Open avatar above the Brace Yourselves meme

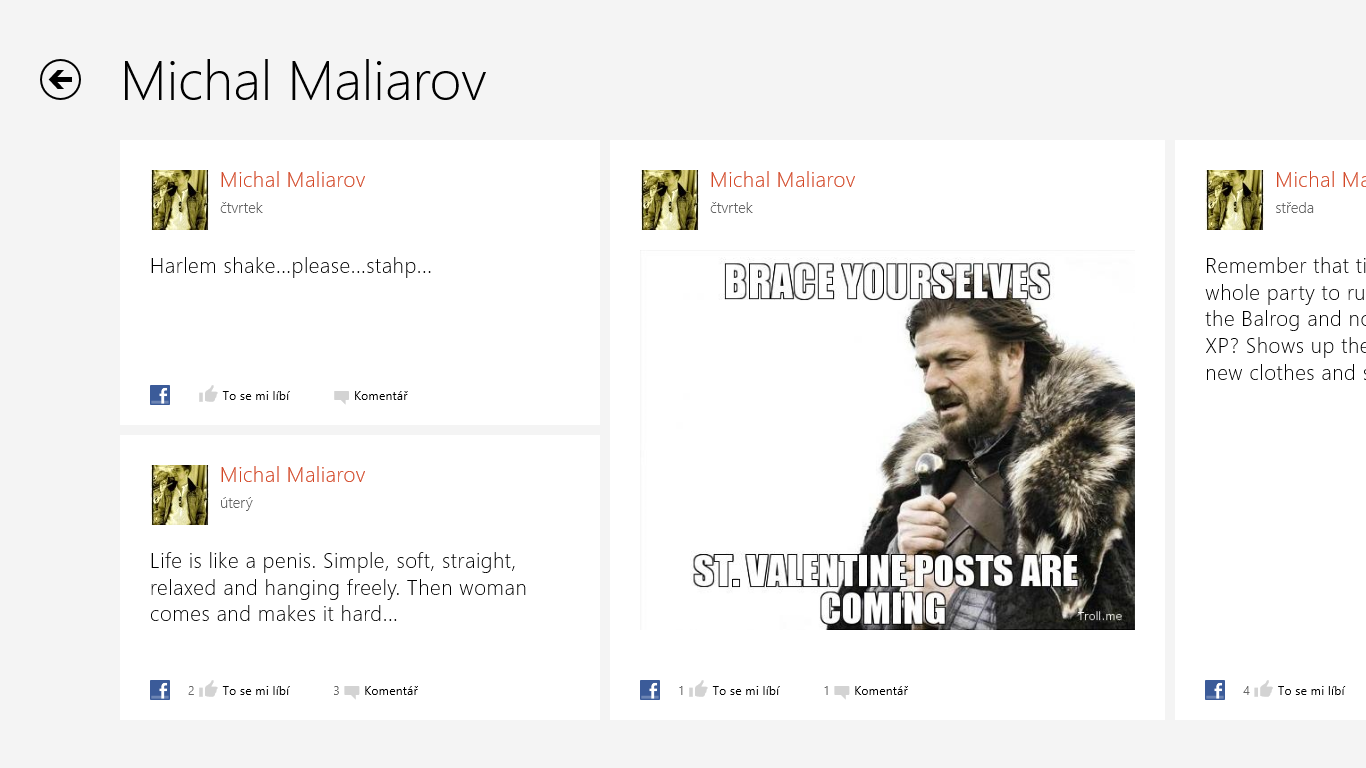[x=670, y=200]
